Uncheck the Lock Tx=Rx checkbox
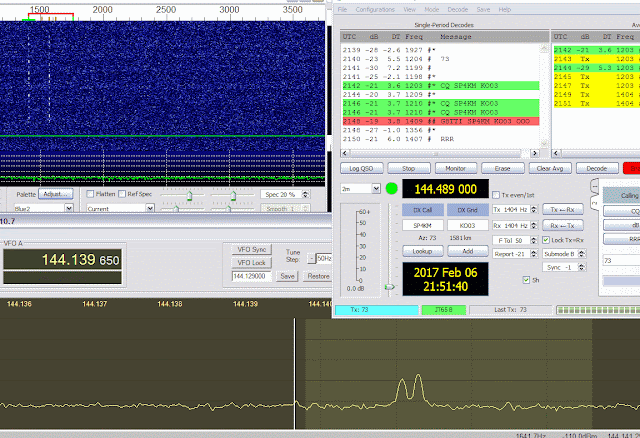 (x=546, y=240)
